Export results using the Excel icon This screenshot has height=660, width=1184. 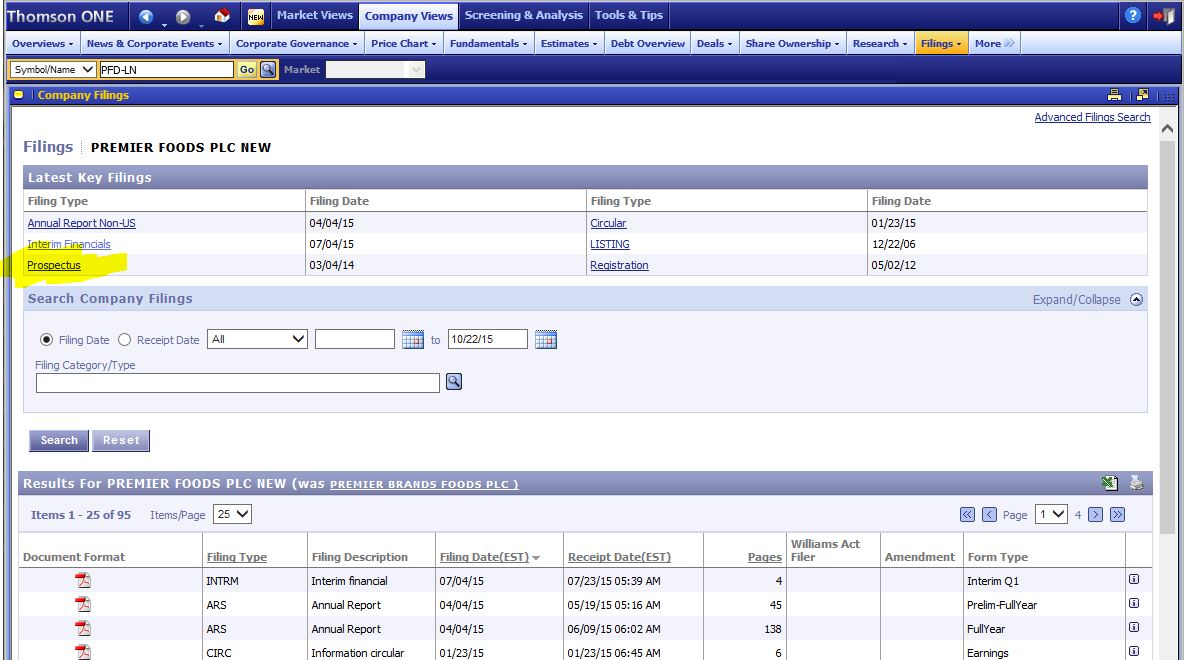click(1110, 484)
